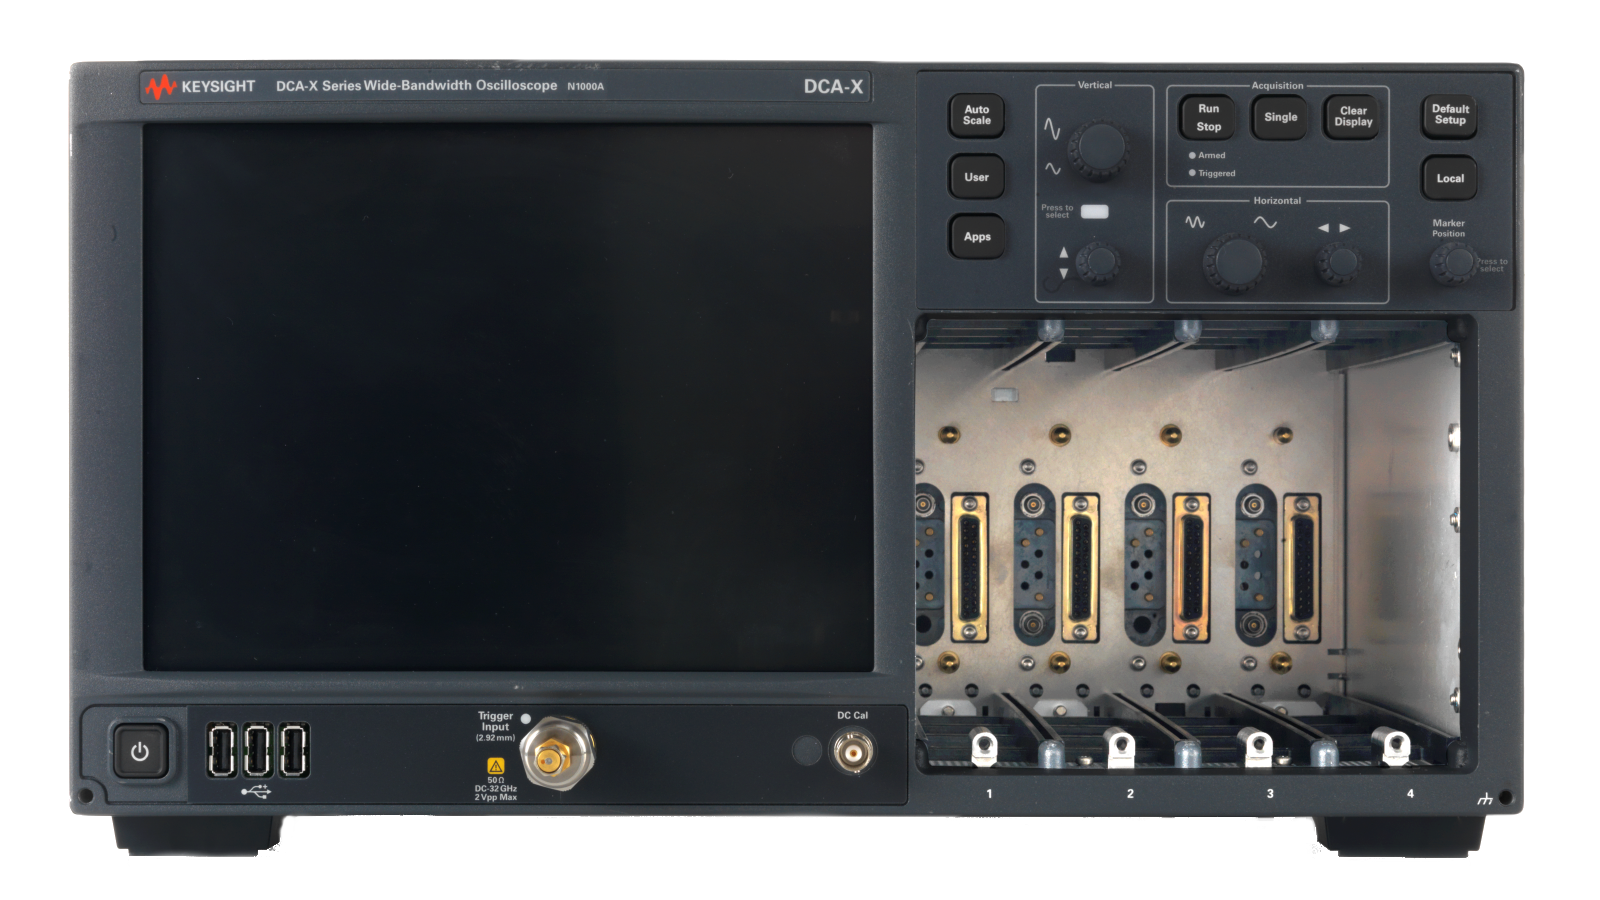This screenshot has width=1600, height=900.
Task: Click the large Horizontal scale knob
Action: 1234,263
